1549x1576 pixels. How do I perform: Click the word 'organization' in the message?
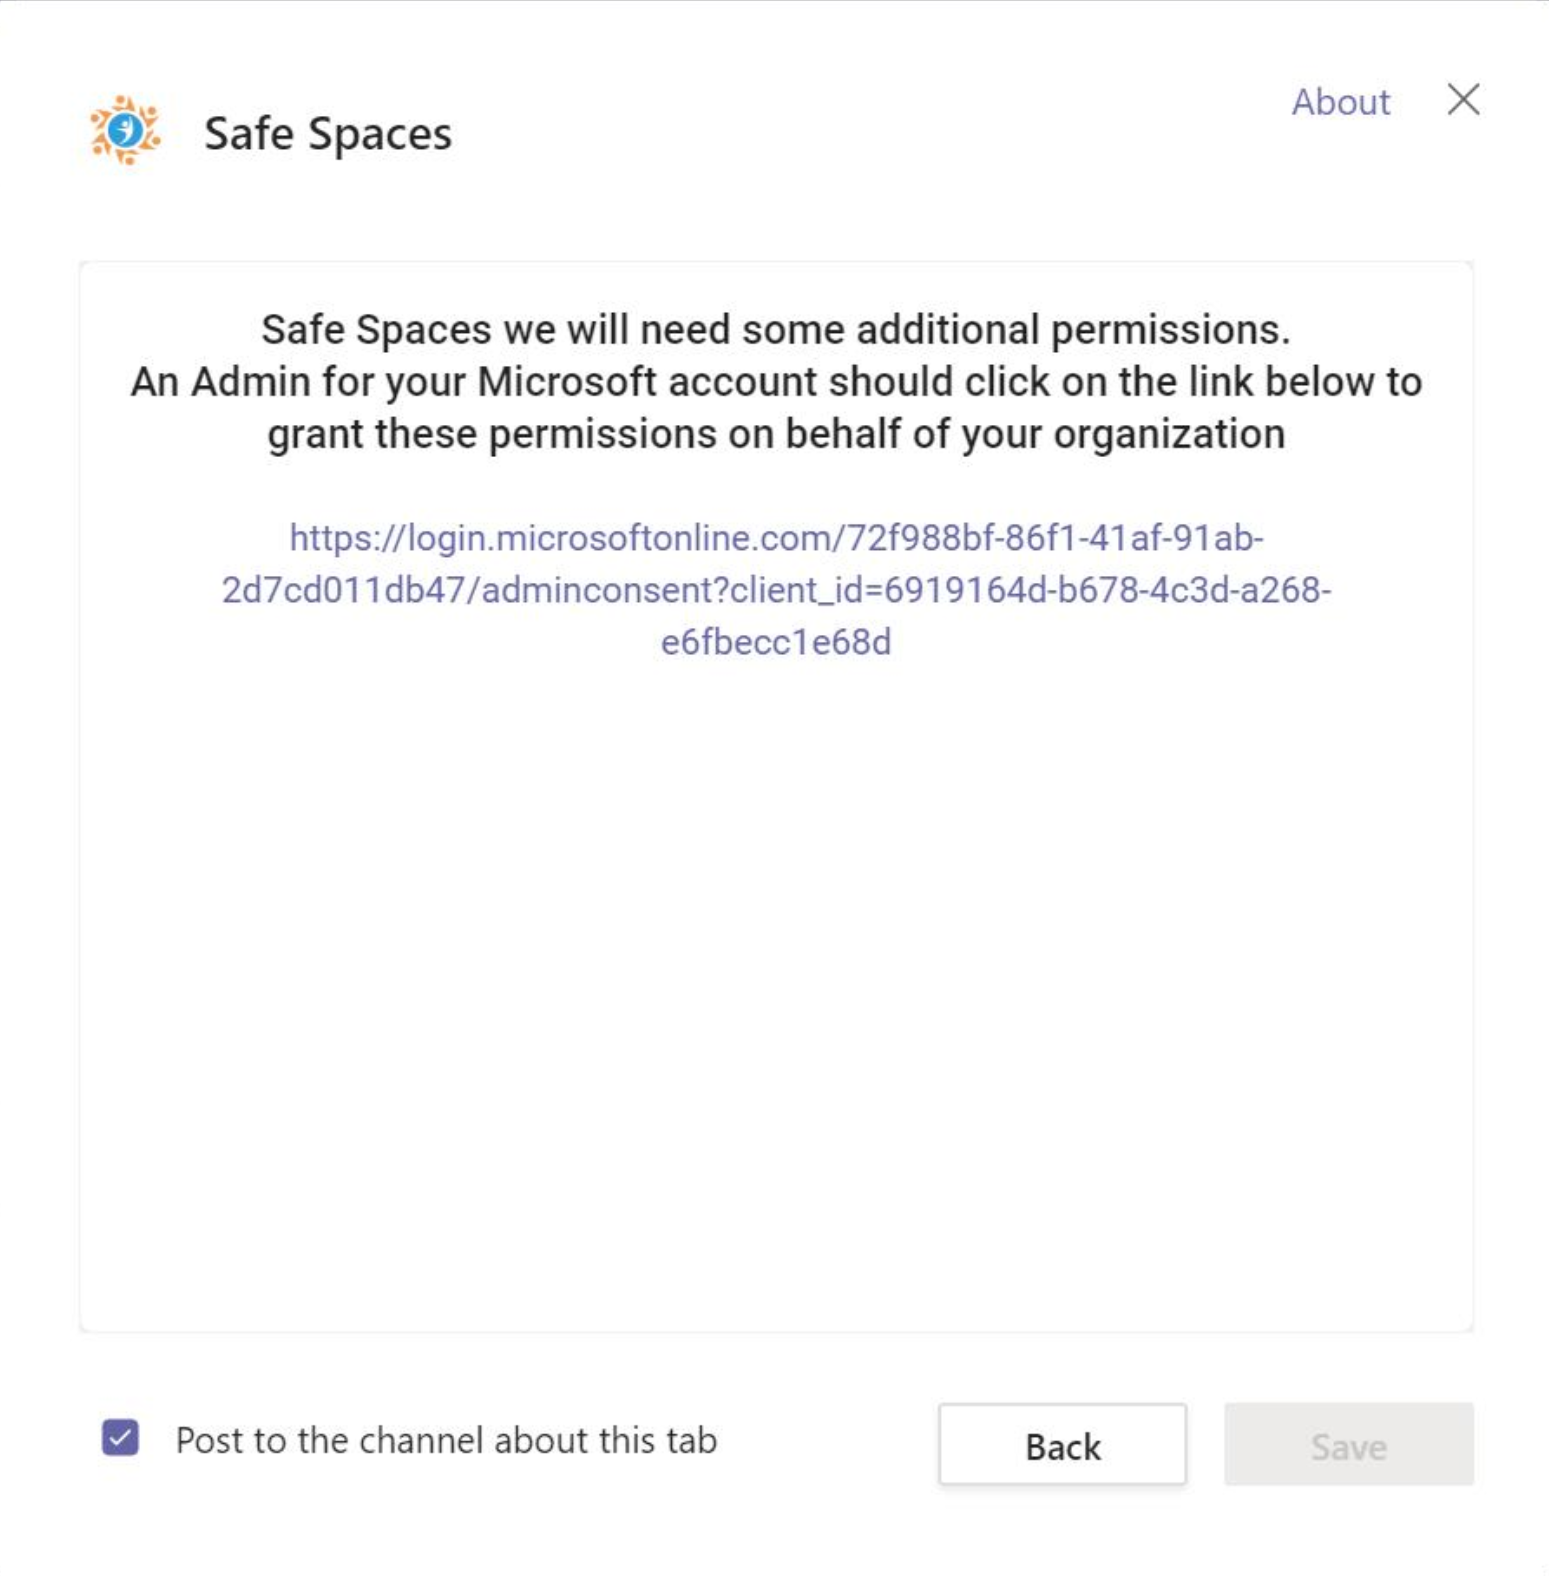(1169, 434)
